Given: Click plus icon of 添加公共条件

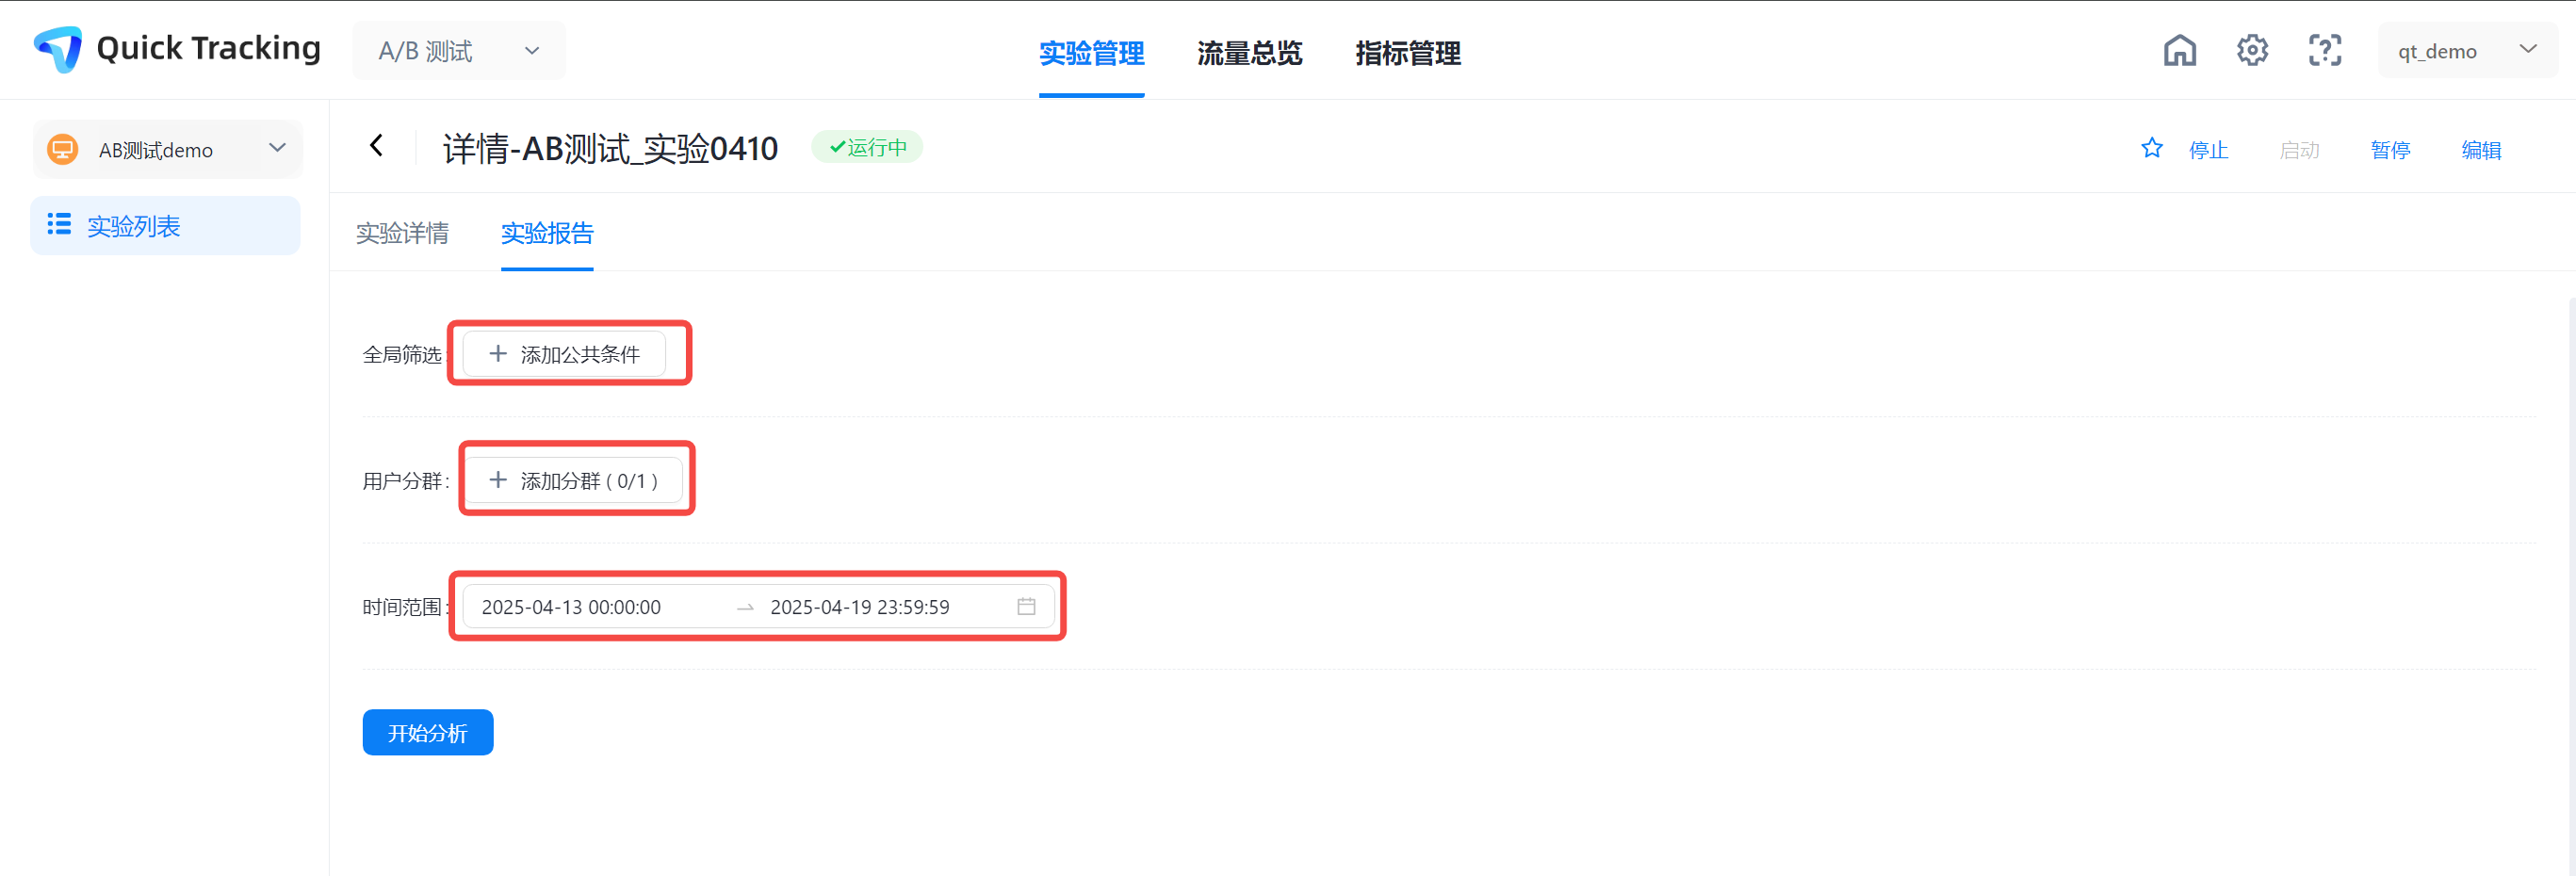Looking at the screenshot, I should 497,354.
